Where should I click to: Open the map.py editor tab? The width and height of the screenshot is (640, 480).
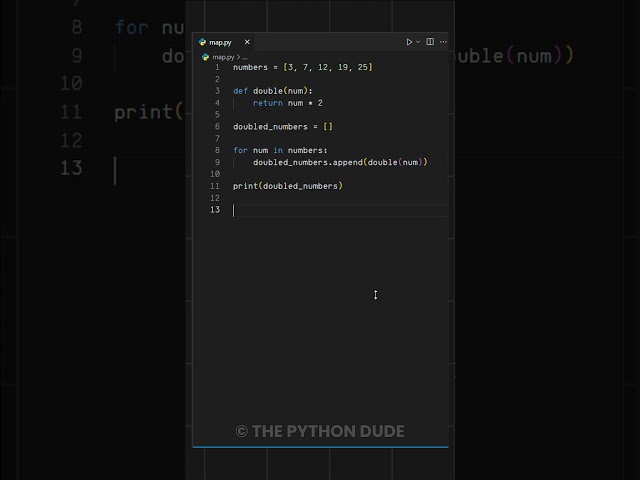224,42
